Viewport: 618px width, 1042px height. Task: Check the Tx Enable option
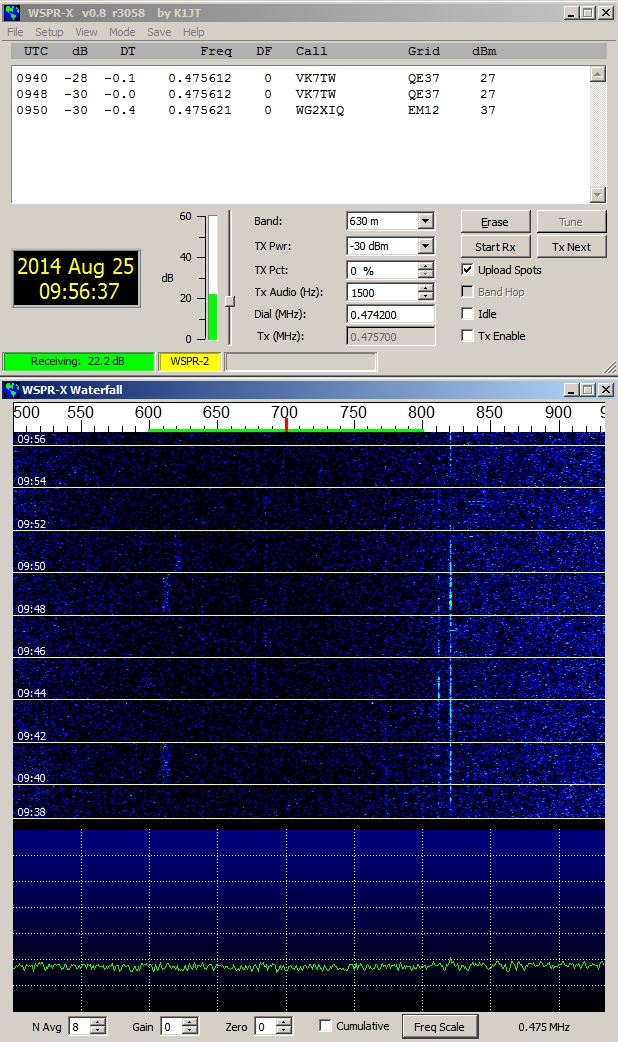coord(468,336)
